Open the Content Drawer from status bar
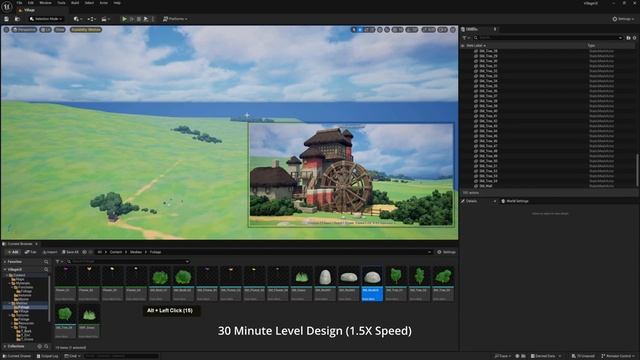The height and width of the screenshot is (360, 640). pyautogui.click(x=17, y=356)
